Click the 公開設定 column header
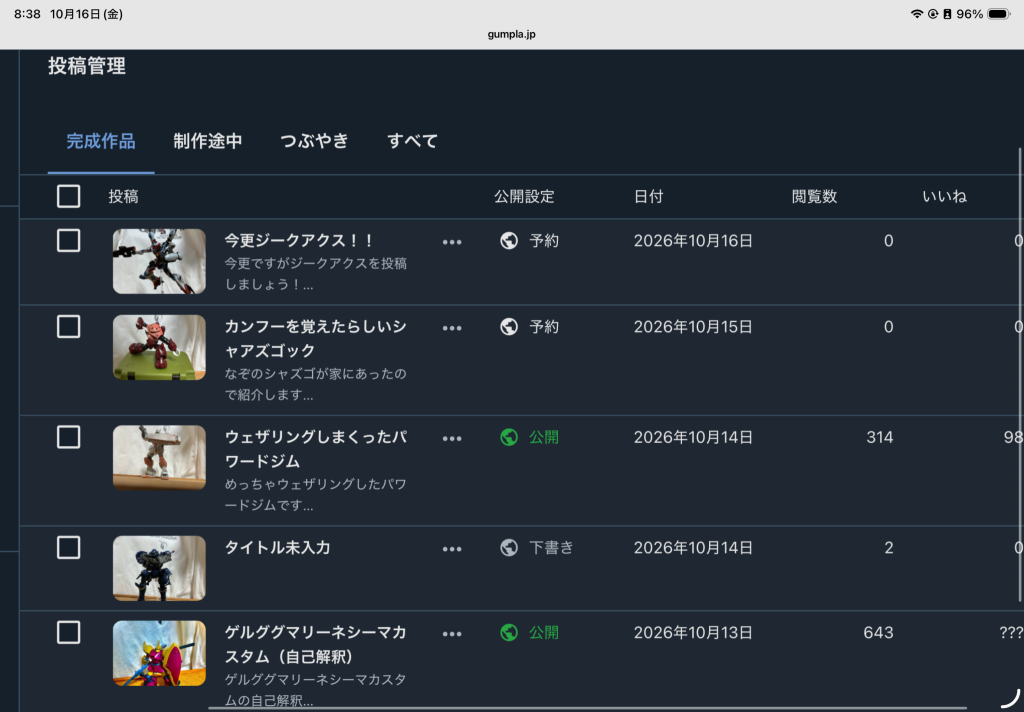1024x712 pixels. coord(524,197)
